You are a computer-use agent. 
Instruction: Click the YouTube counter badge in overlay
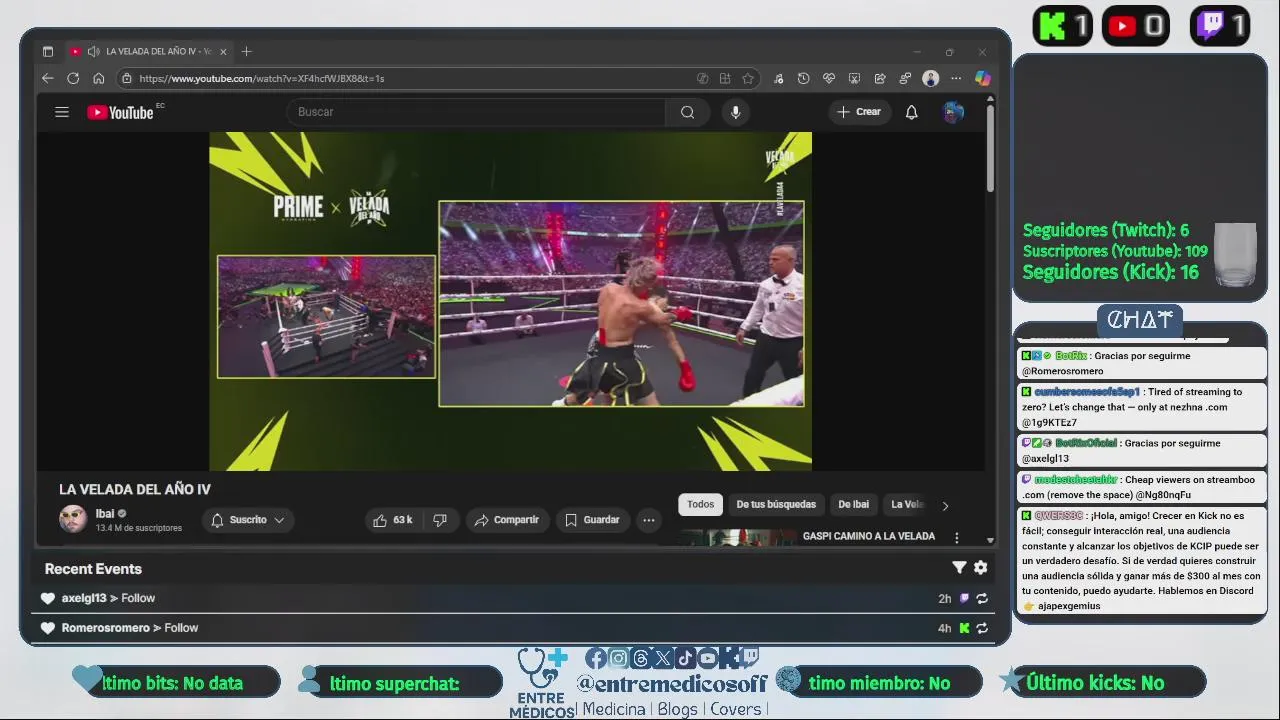pos(1136,26)
